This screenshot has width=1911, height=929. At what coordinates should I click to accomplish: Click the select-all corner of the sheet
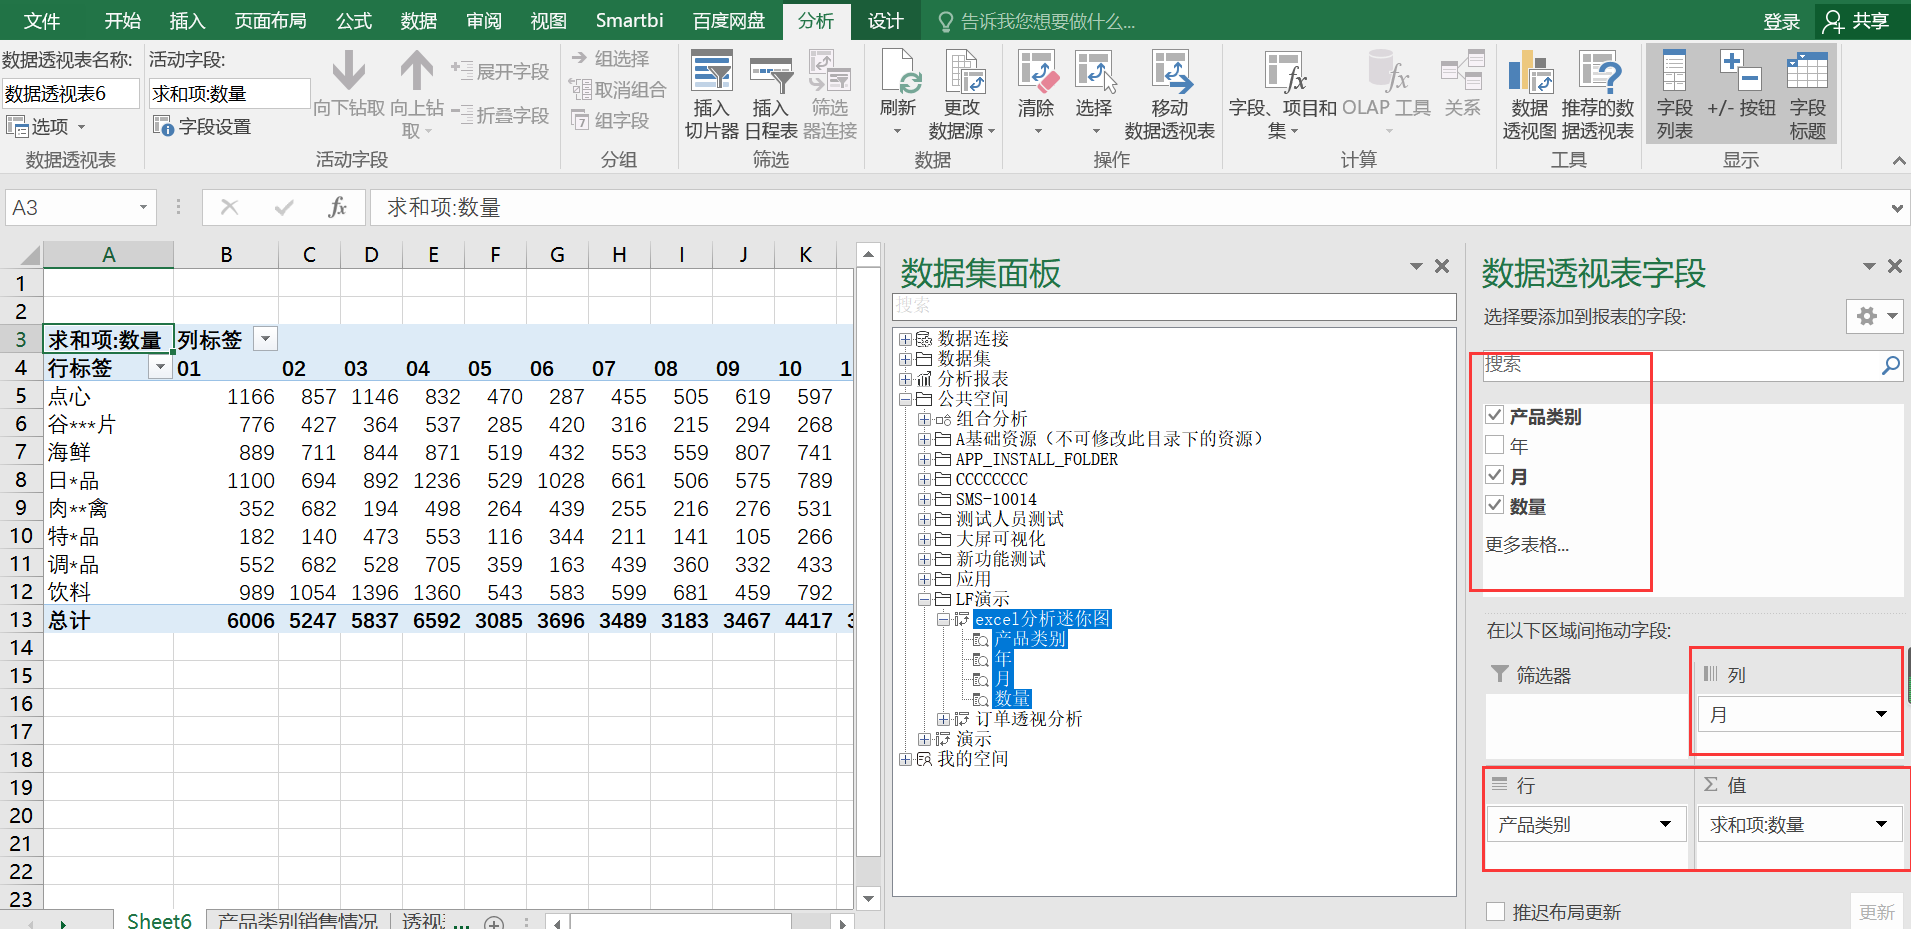click(22, 255)
